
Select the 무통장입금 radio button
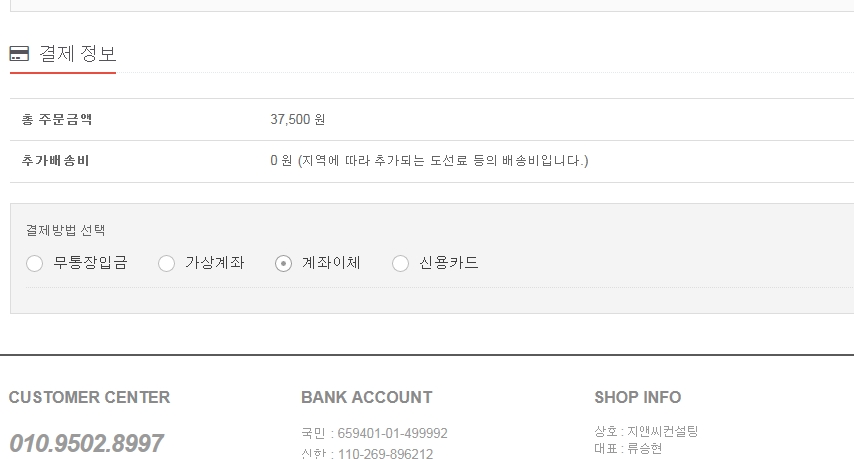34,264
